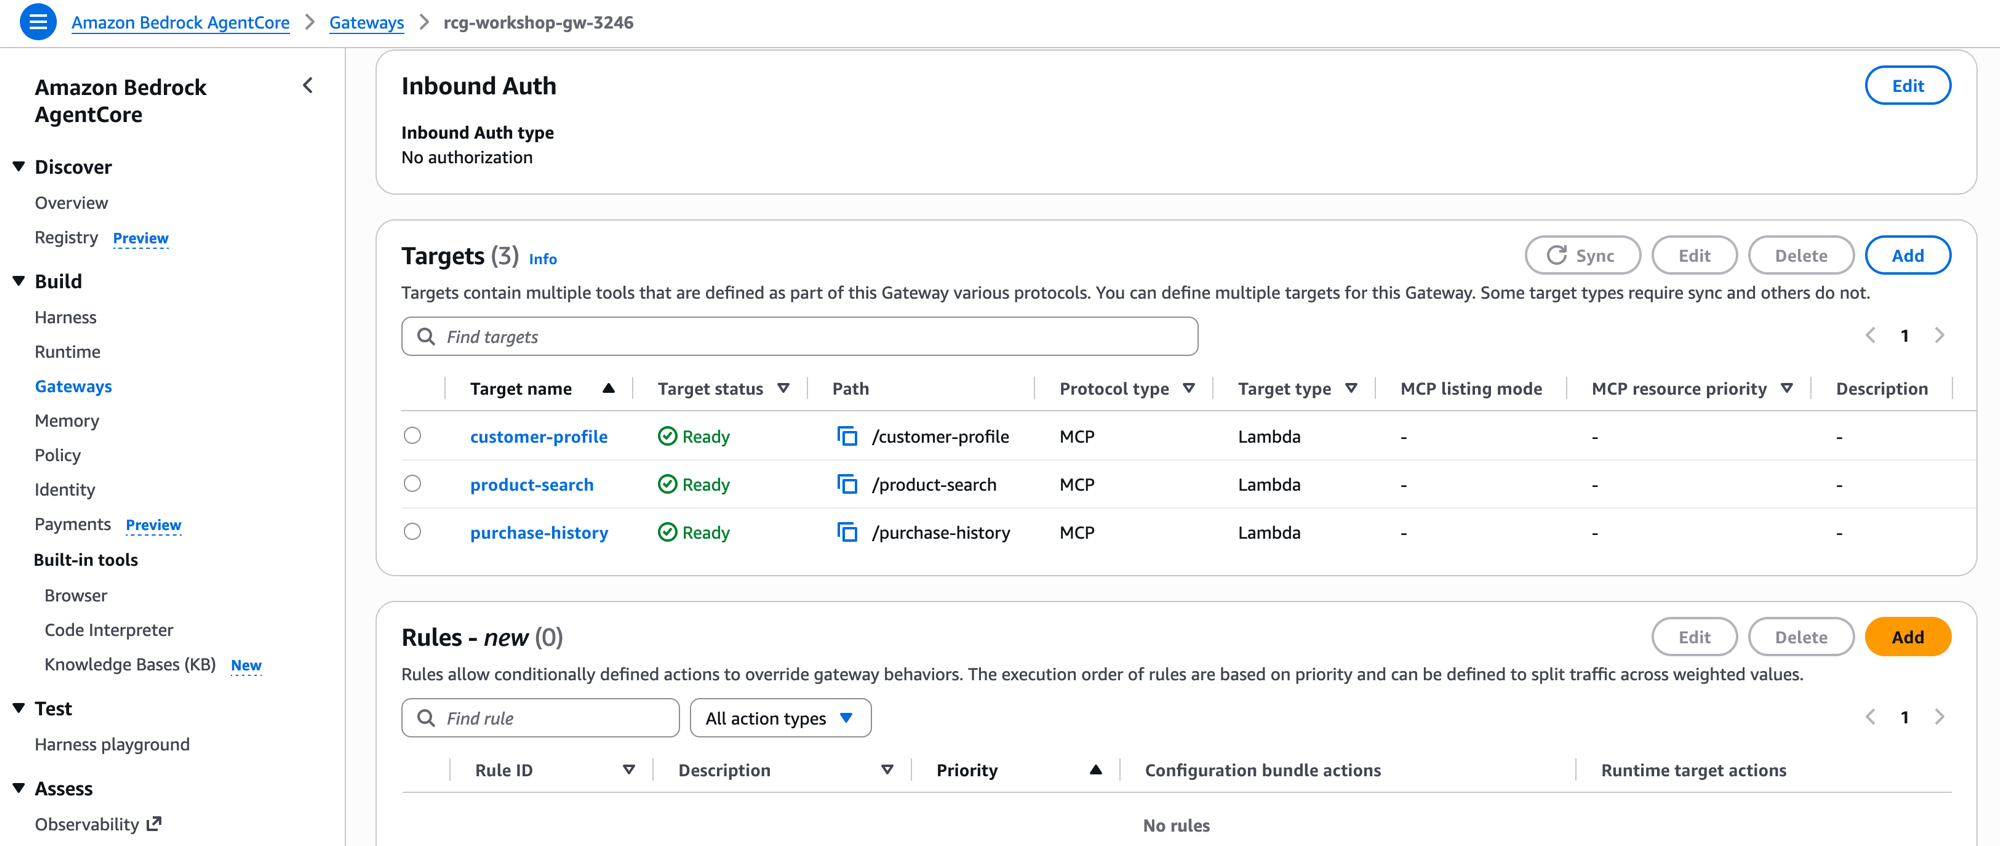This screenshot has width=2000, height=846.
Task: Sync the gateway targets
Action: point(1582,255)
